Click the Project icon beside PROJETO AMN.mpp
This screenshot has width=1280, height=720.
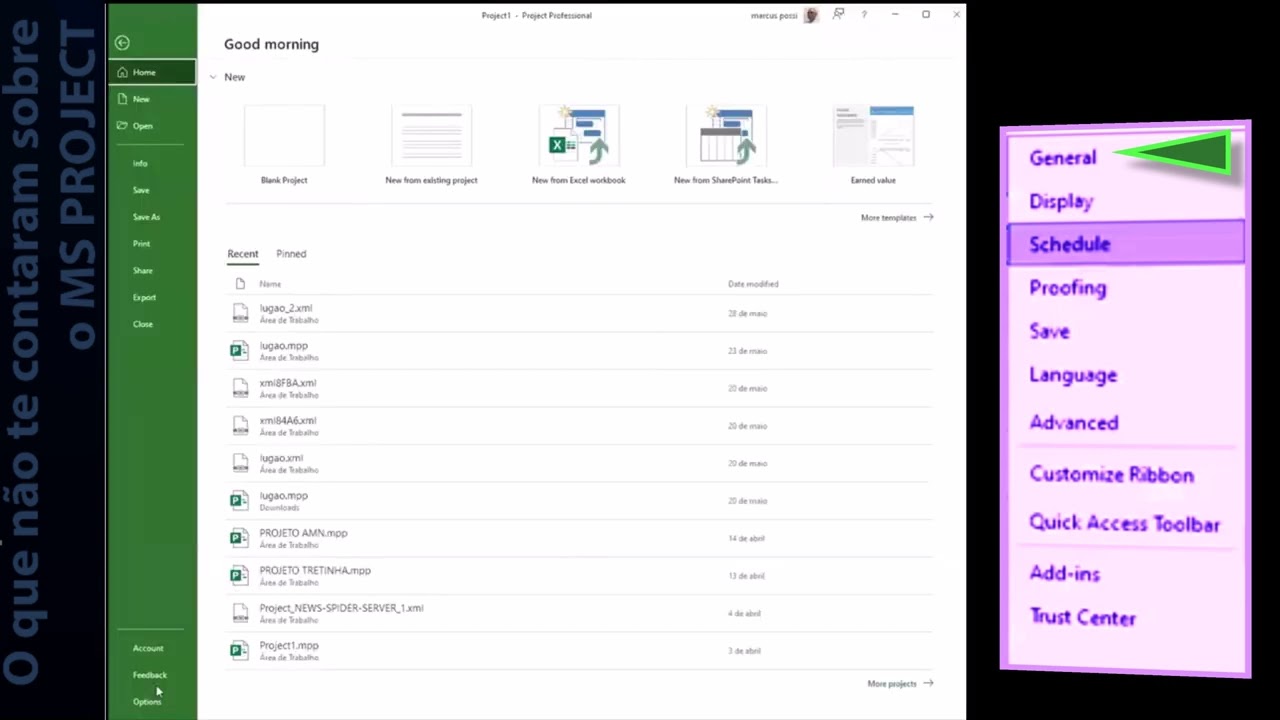[239, 538]
